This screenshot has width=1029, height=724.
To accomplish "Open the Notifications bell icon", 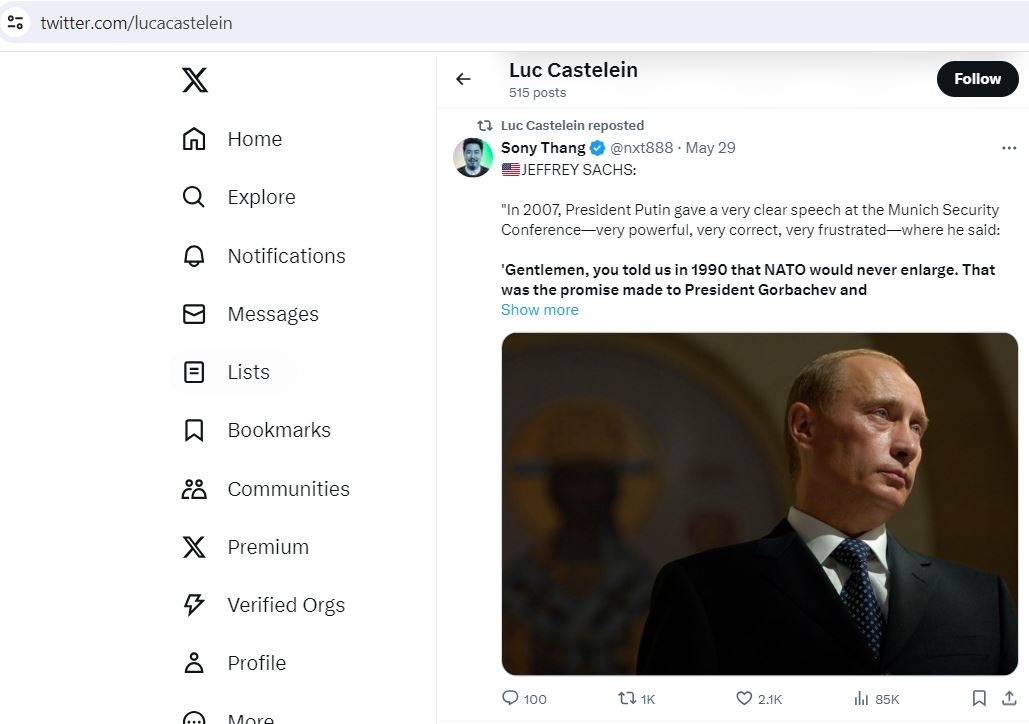I will pyautogui.click(x=194, y=255).
